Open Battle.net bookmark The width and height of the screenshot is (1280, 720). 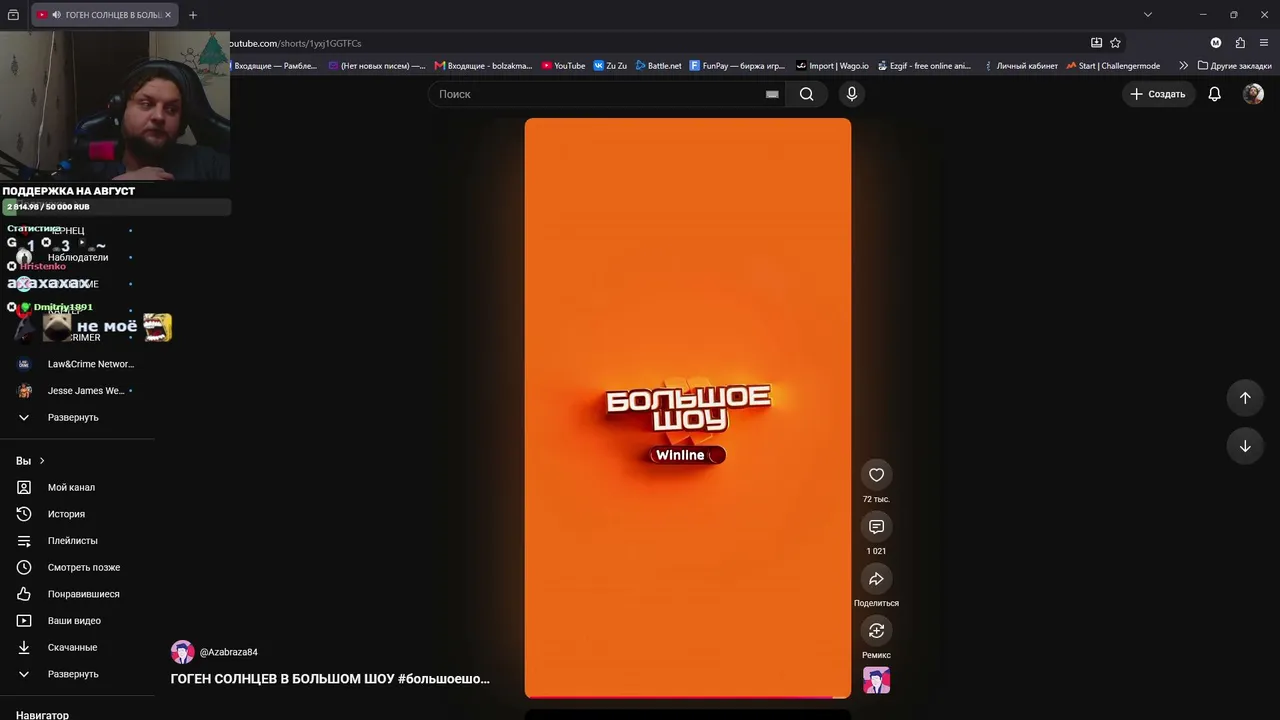pyautogui.click(x=658, y=66)
